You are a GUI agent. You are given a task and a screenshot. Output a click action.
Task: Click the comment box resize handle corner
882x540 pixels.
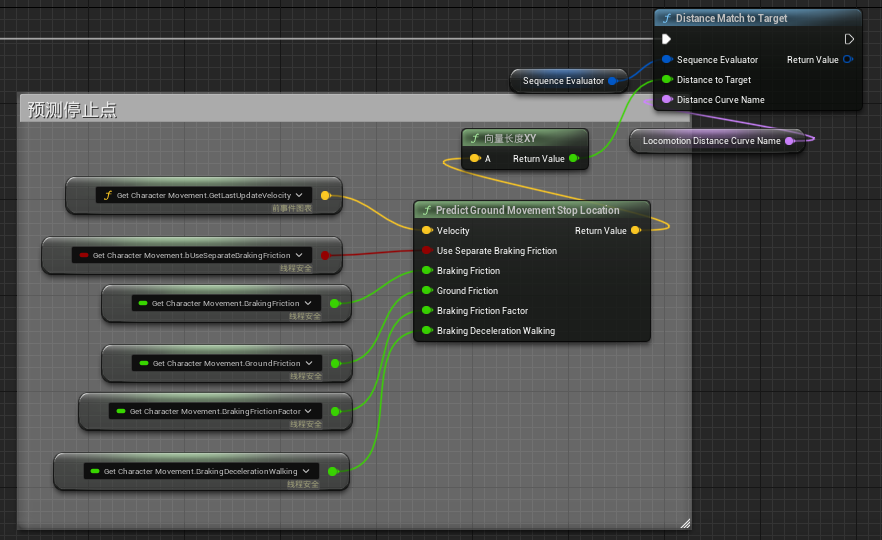tap(685, 524)
